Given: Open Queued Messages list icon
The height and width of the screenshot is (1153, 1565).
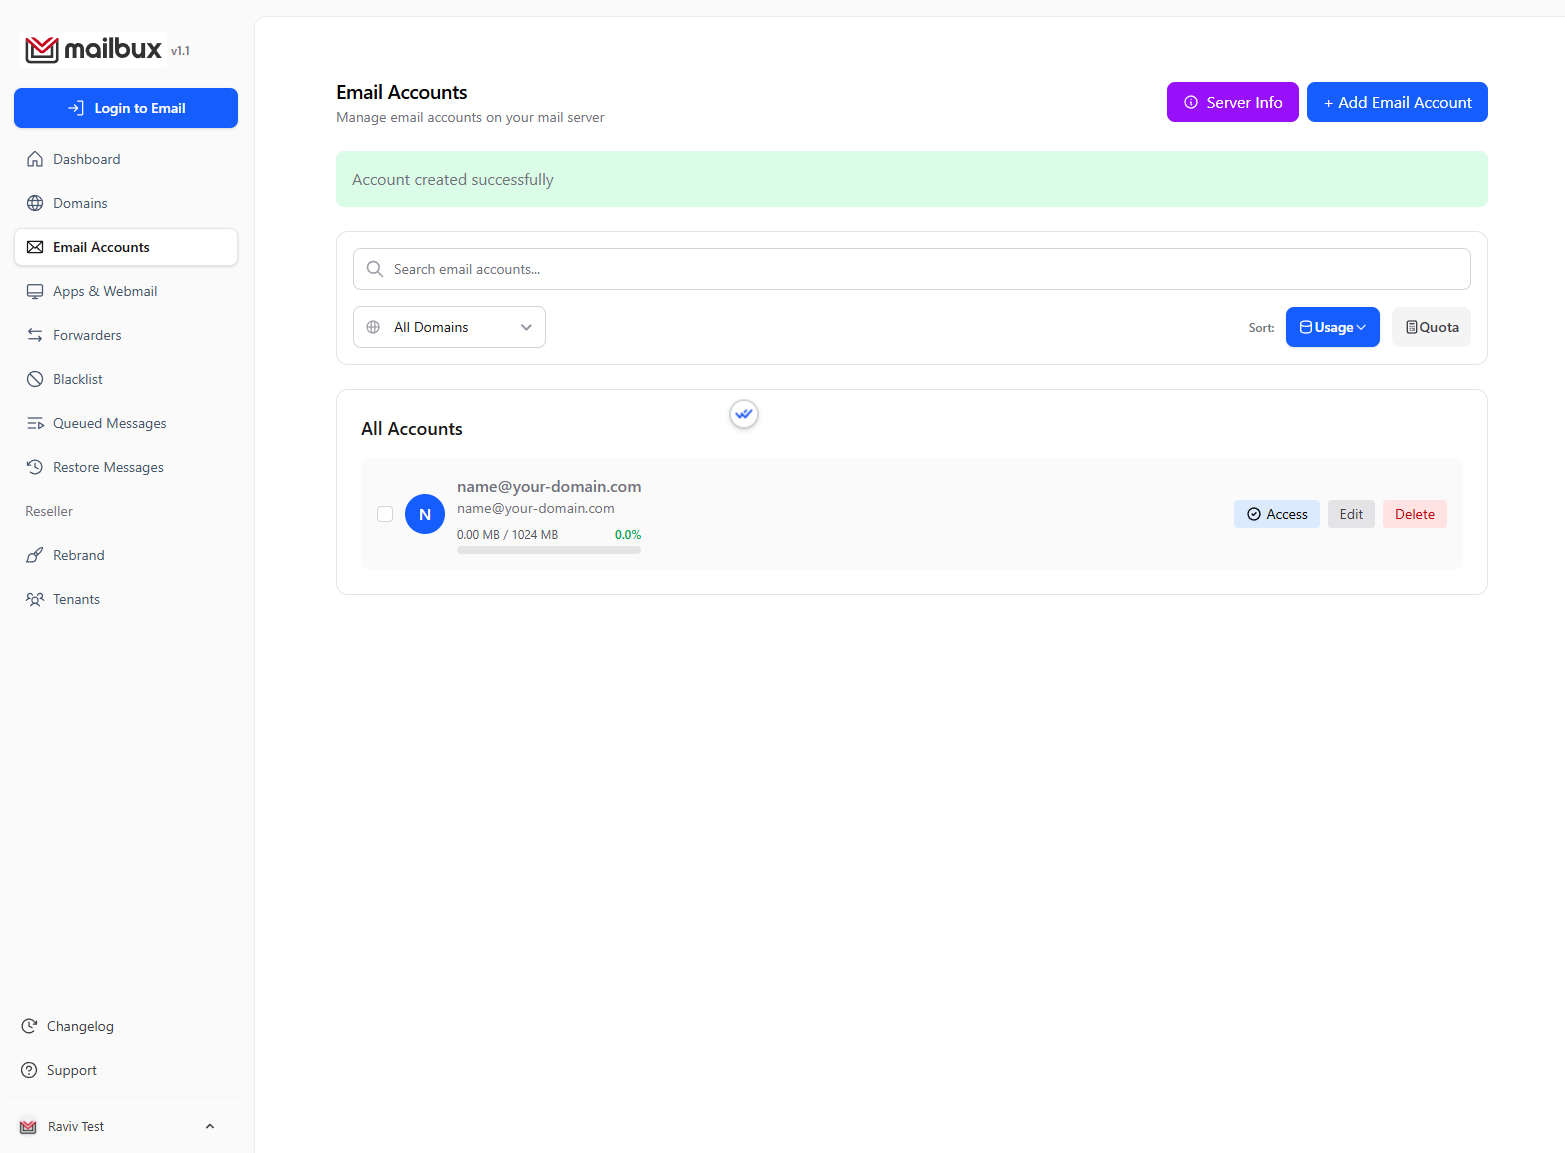Looking at the screenshot, I should click(x=35, y=423).
